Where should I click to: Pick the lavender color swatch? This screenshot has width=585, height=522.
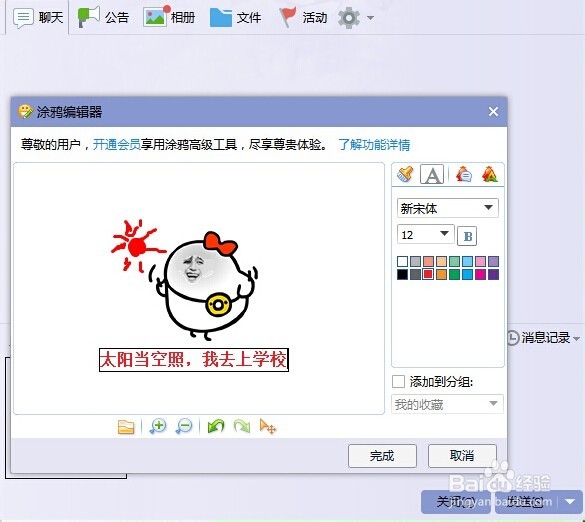[493, 261]
